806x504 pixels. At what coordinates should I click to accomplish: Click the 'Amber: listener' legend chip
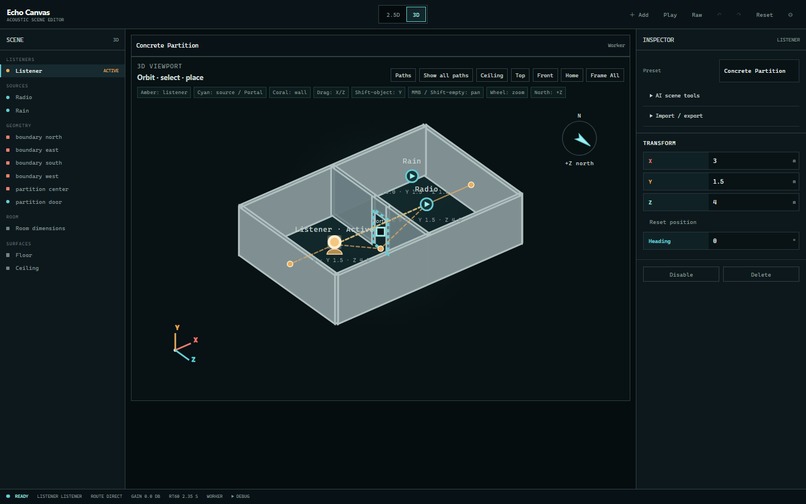click(164, 93)
